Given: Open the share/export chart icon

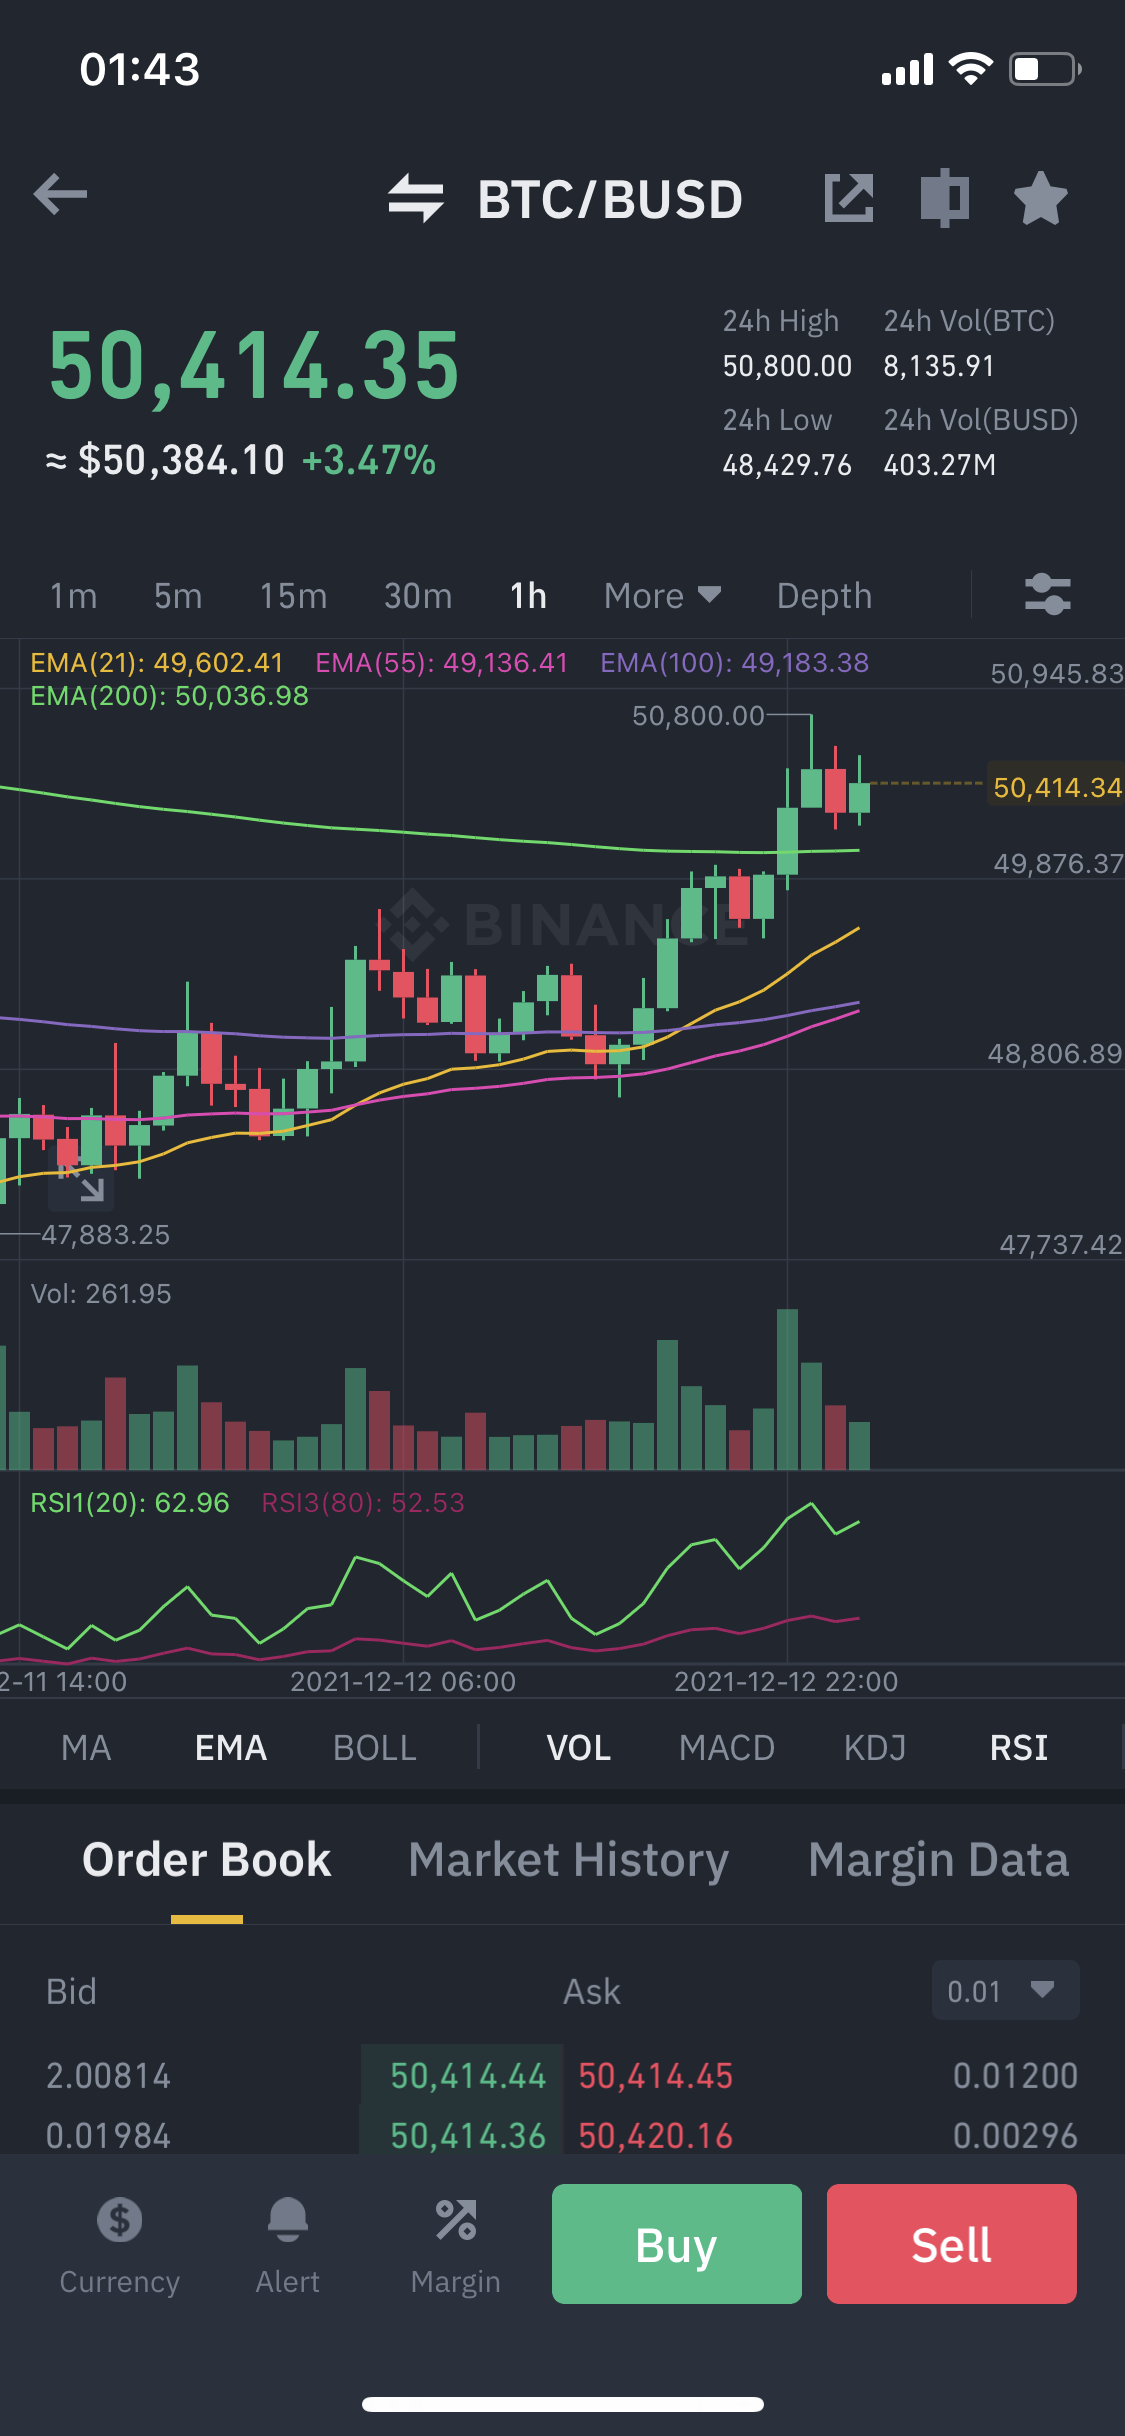Looking at the screenshot, I should click(x=848, y=197).
